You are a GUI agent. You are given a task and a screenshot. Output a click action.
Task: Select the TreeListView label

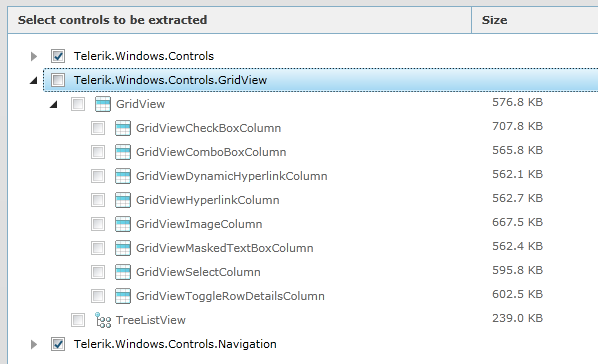(151, 320)
